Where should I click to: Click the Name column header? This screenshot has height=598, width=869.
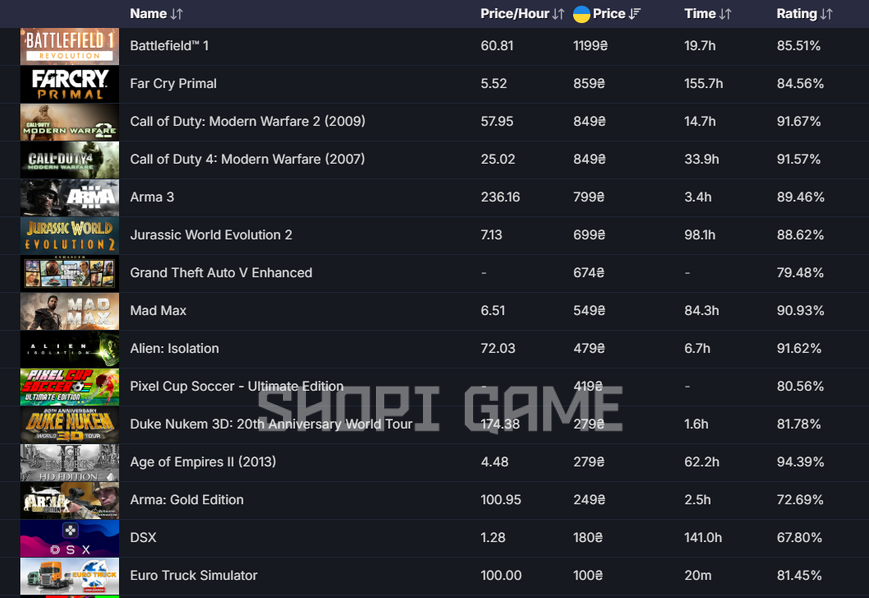(x=148, y=14)
